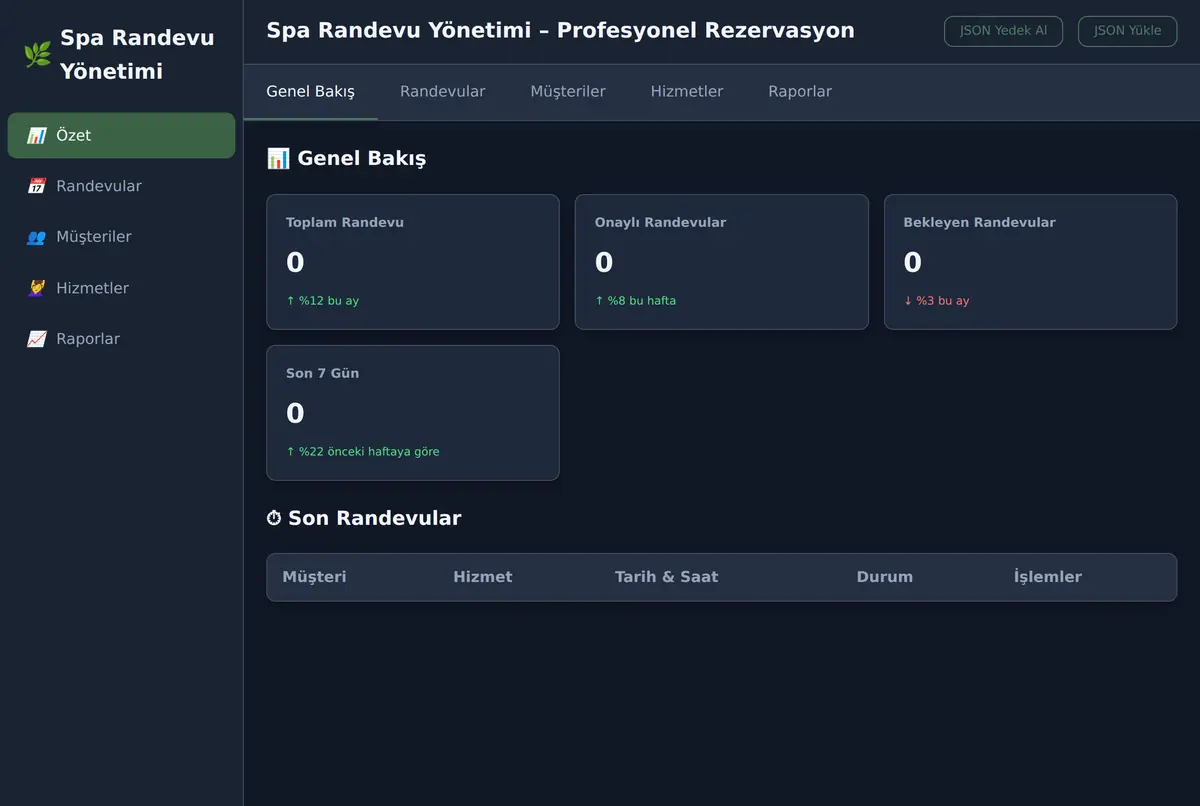Viewport: 1200px width, 806px height.
Task: Click the '%12 bu ay' trend text
Action: 322,301
